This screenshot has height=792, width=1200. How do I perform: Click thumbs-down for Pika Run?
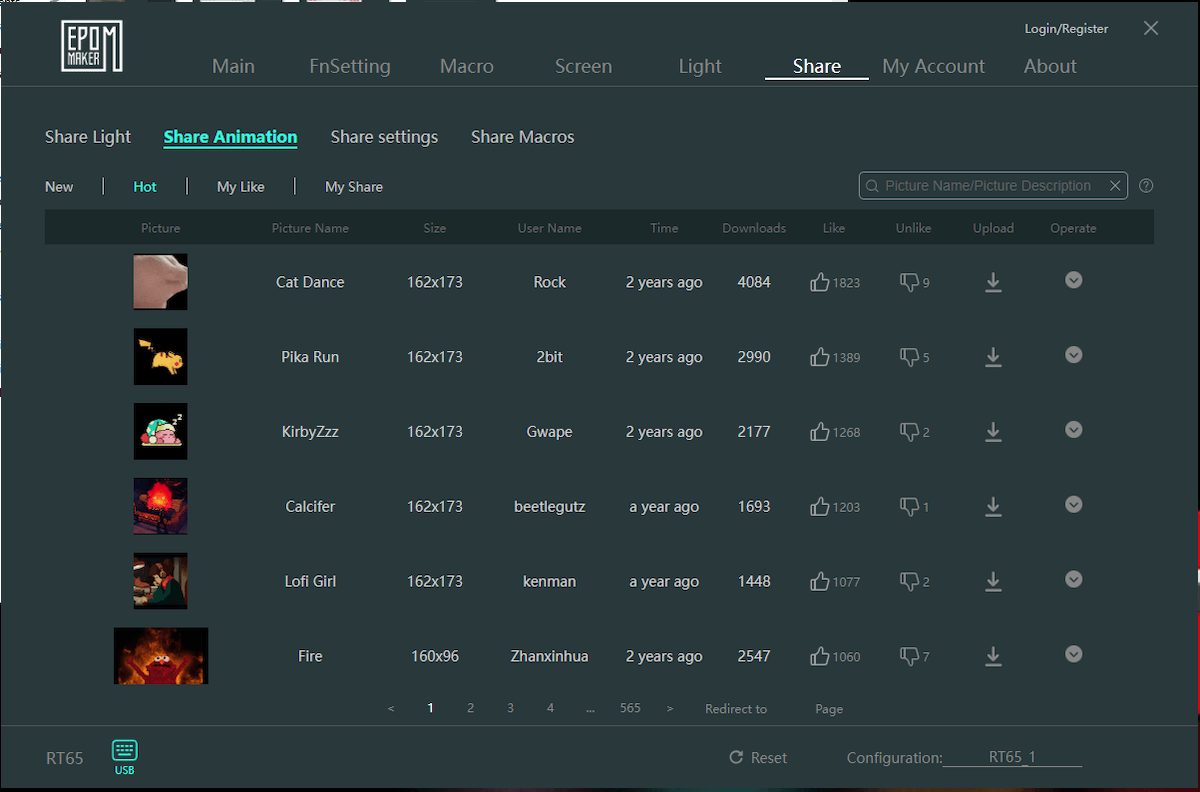pos(909,357)
